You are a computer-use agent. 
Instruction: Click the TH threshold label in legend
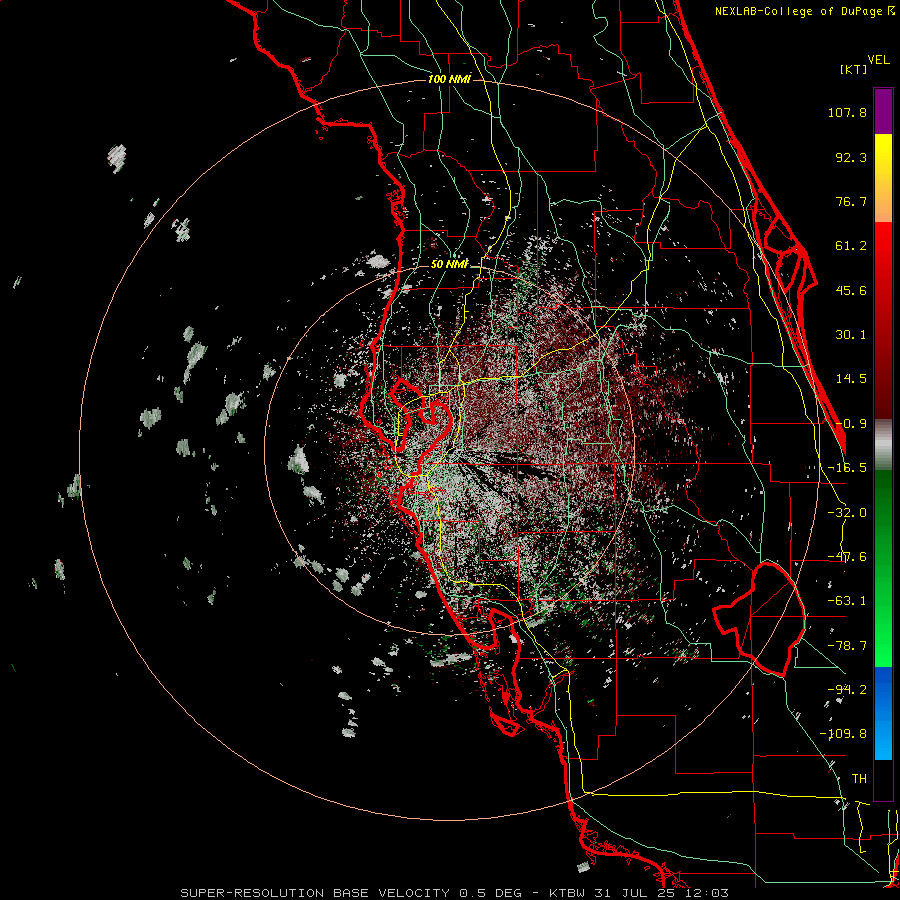click(859, 779)
